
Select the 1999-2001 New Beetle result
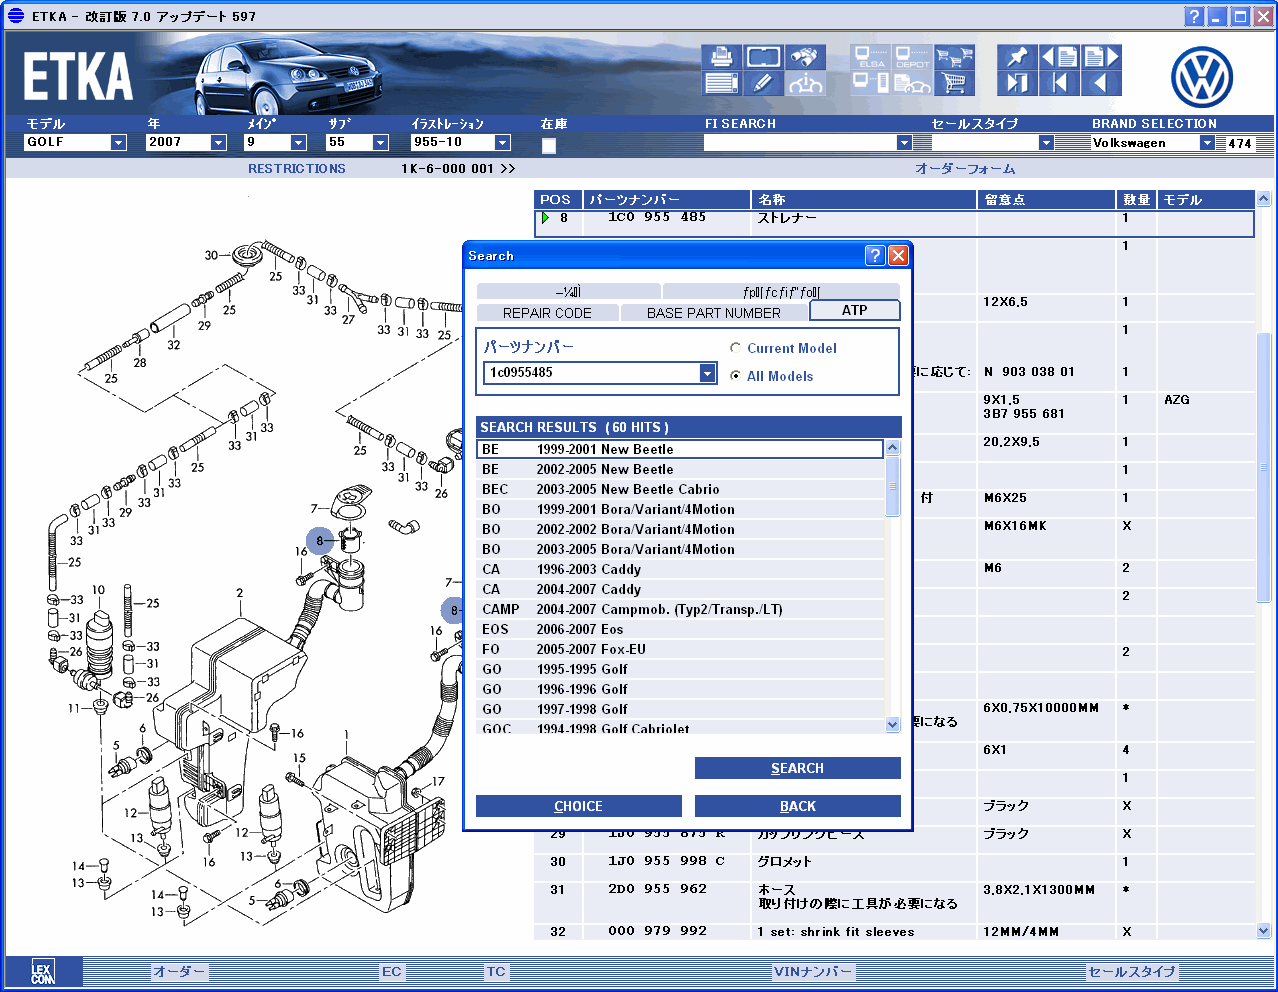click(680, 449)
